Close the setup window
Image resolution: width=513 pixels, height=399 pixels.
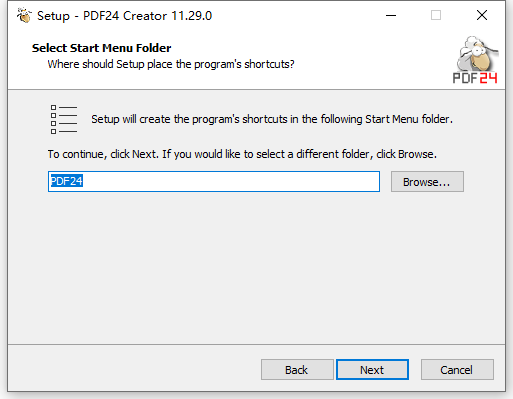coord(482,15)
